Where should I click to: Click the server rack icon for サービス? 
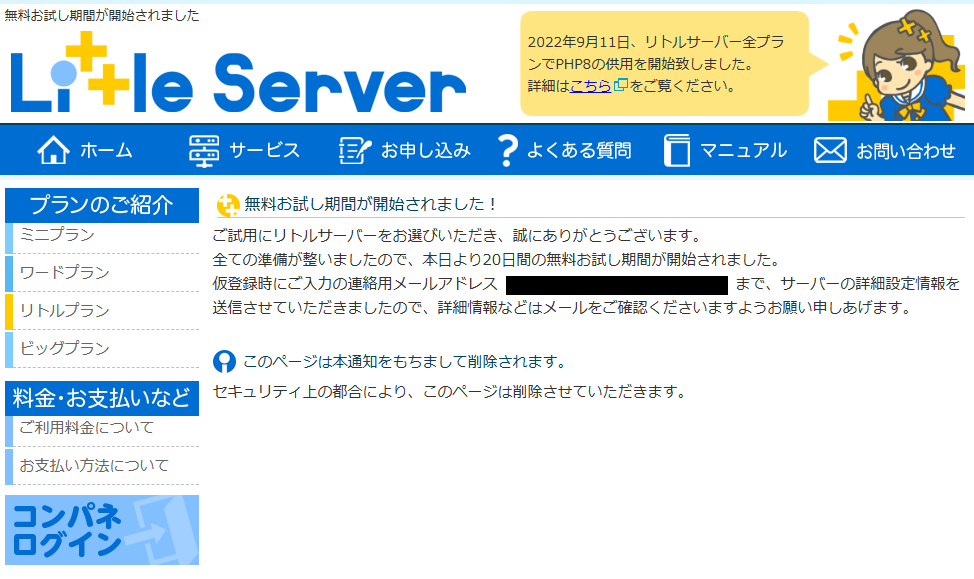[x=204, y=150]
